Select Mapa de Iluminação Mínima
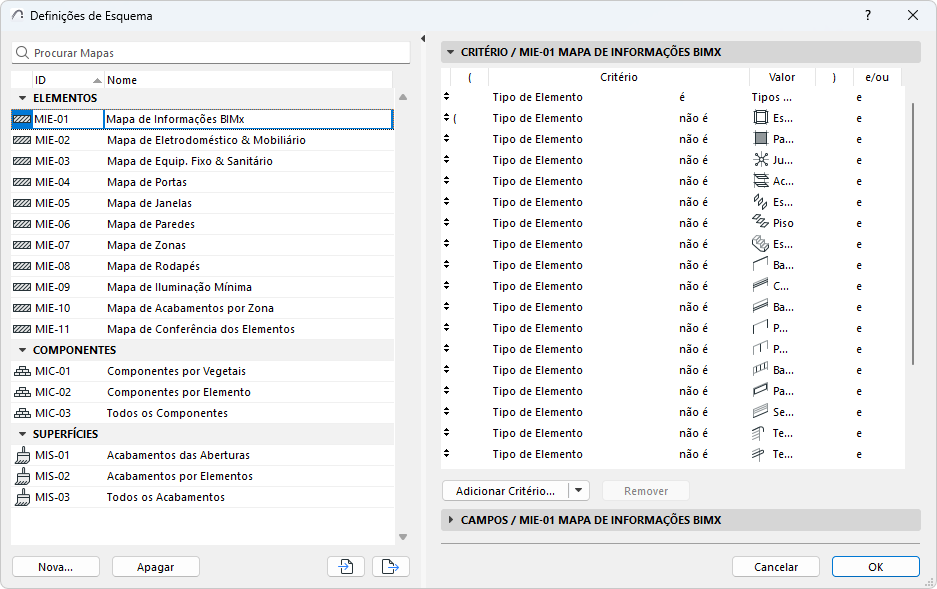Screen dimensions: 937x589 tap(179, 287)
